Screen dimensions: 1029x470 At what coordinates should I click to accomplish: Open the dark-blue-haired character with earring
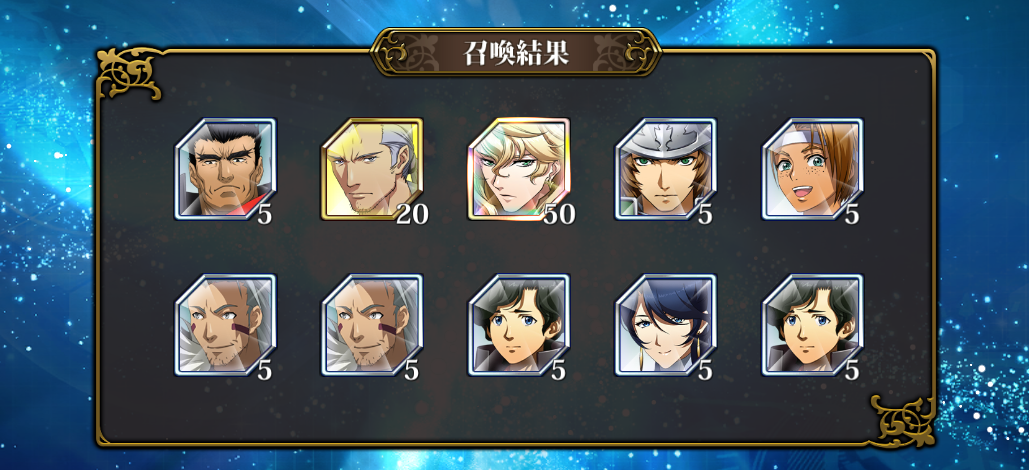[x=666, y=325]
